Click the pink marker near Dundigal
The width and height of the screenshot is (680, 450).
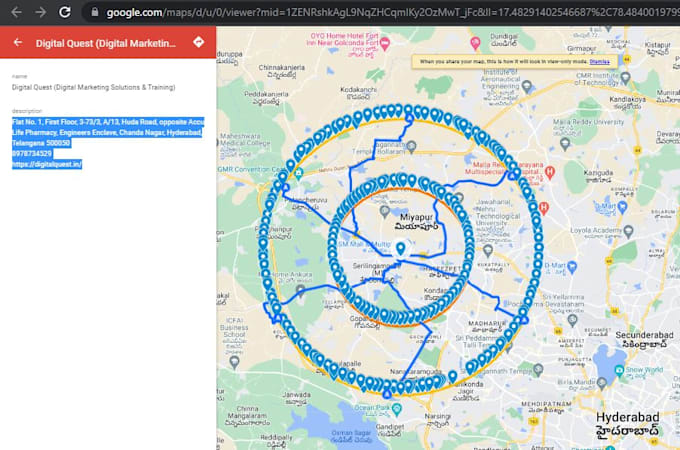pos(475,43)
